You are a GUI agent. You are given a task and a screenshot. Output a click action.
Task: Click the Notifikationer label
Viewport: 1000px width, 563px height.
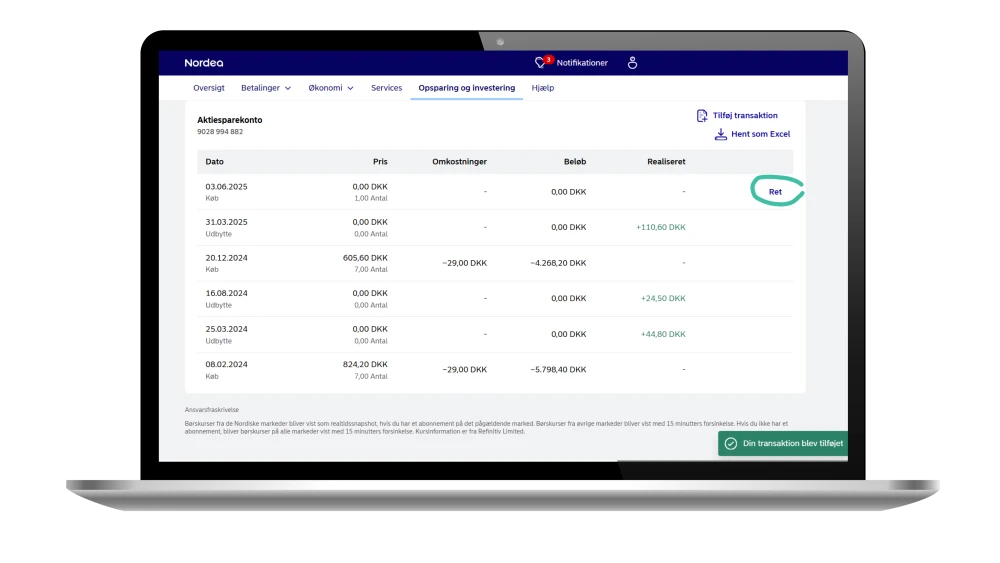581,63
